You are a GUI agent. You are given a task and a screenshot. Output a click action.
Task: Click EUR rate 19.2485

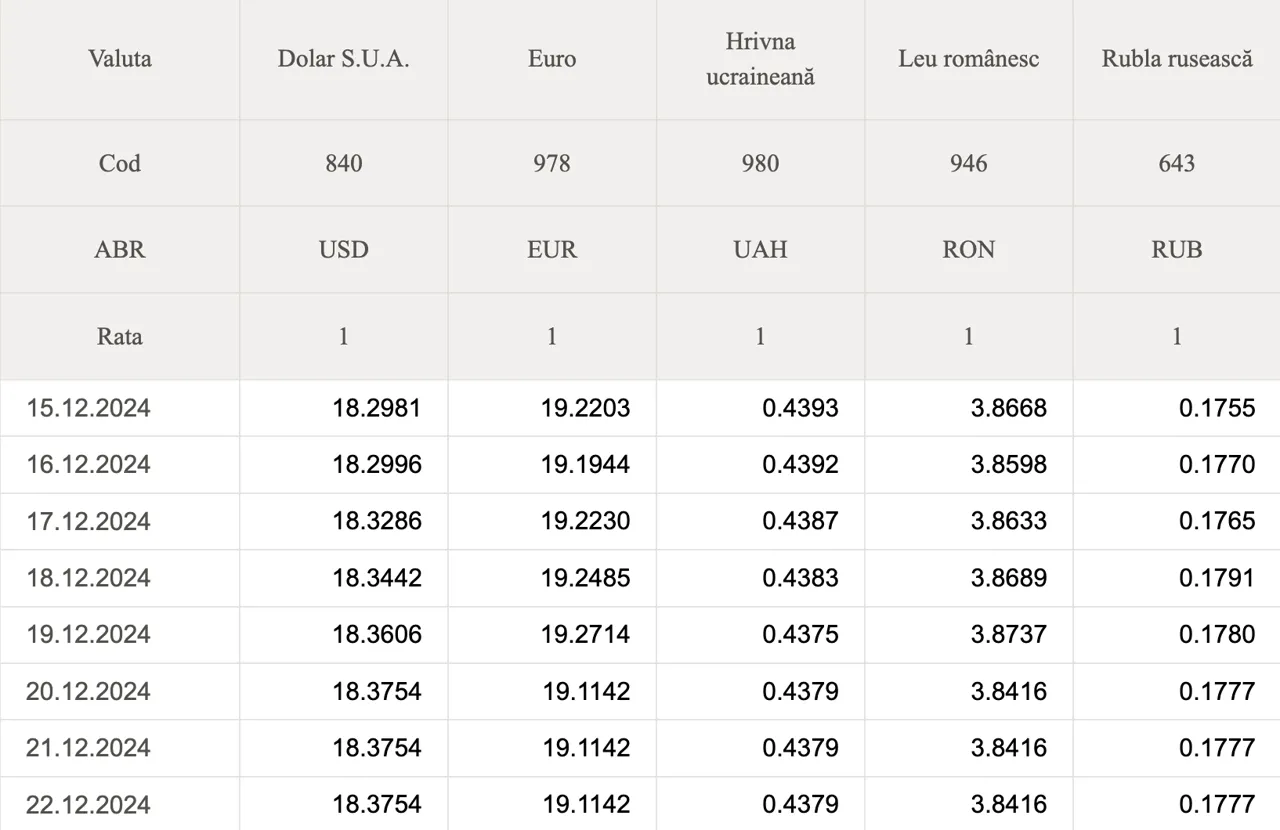click(586, 578)
